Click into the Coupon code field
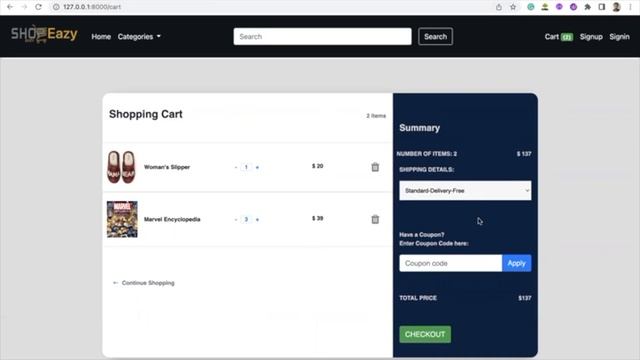The height and width of the screenshot is (360, 640). pyautogui.click(x=451, y=263)
